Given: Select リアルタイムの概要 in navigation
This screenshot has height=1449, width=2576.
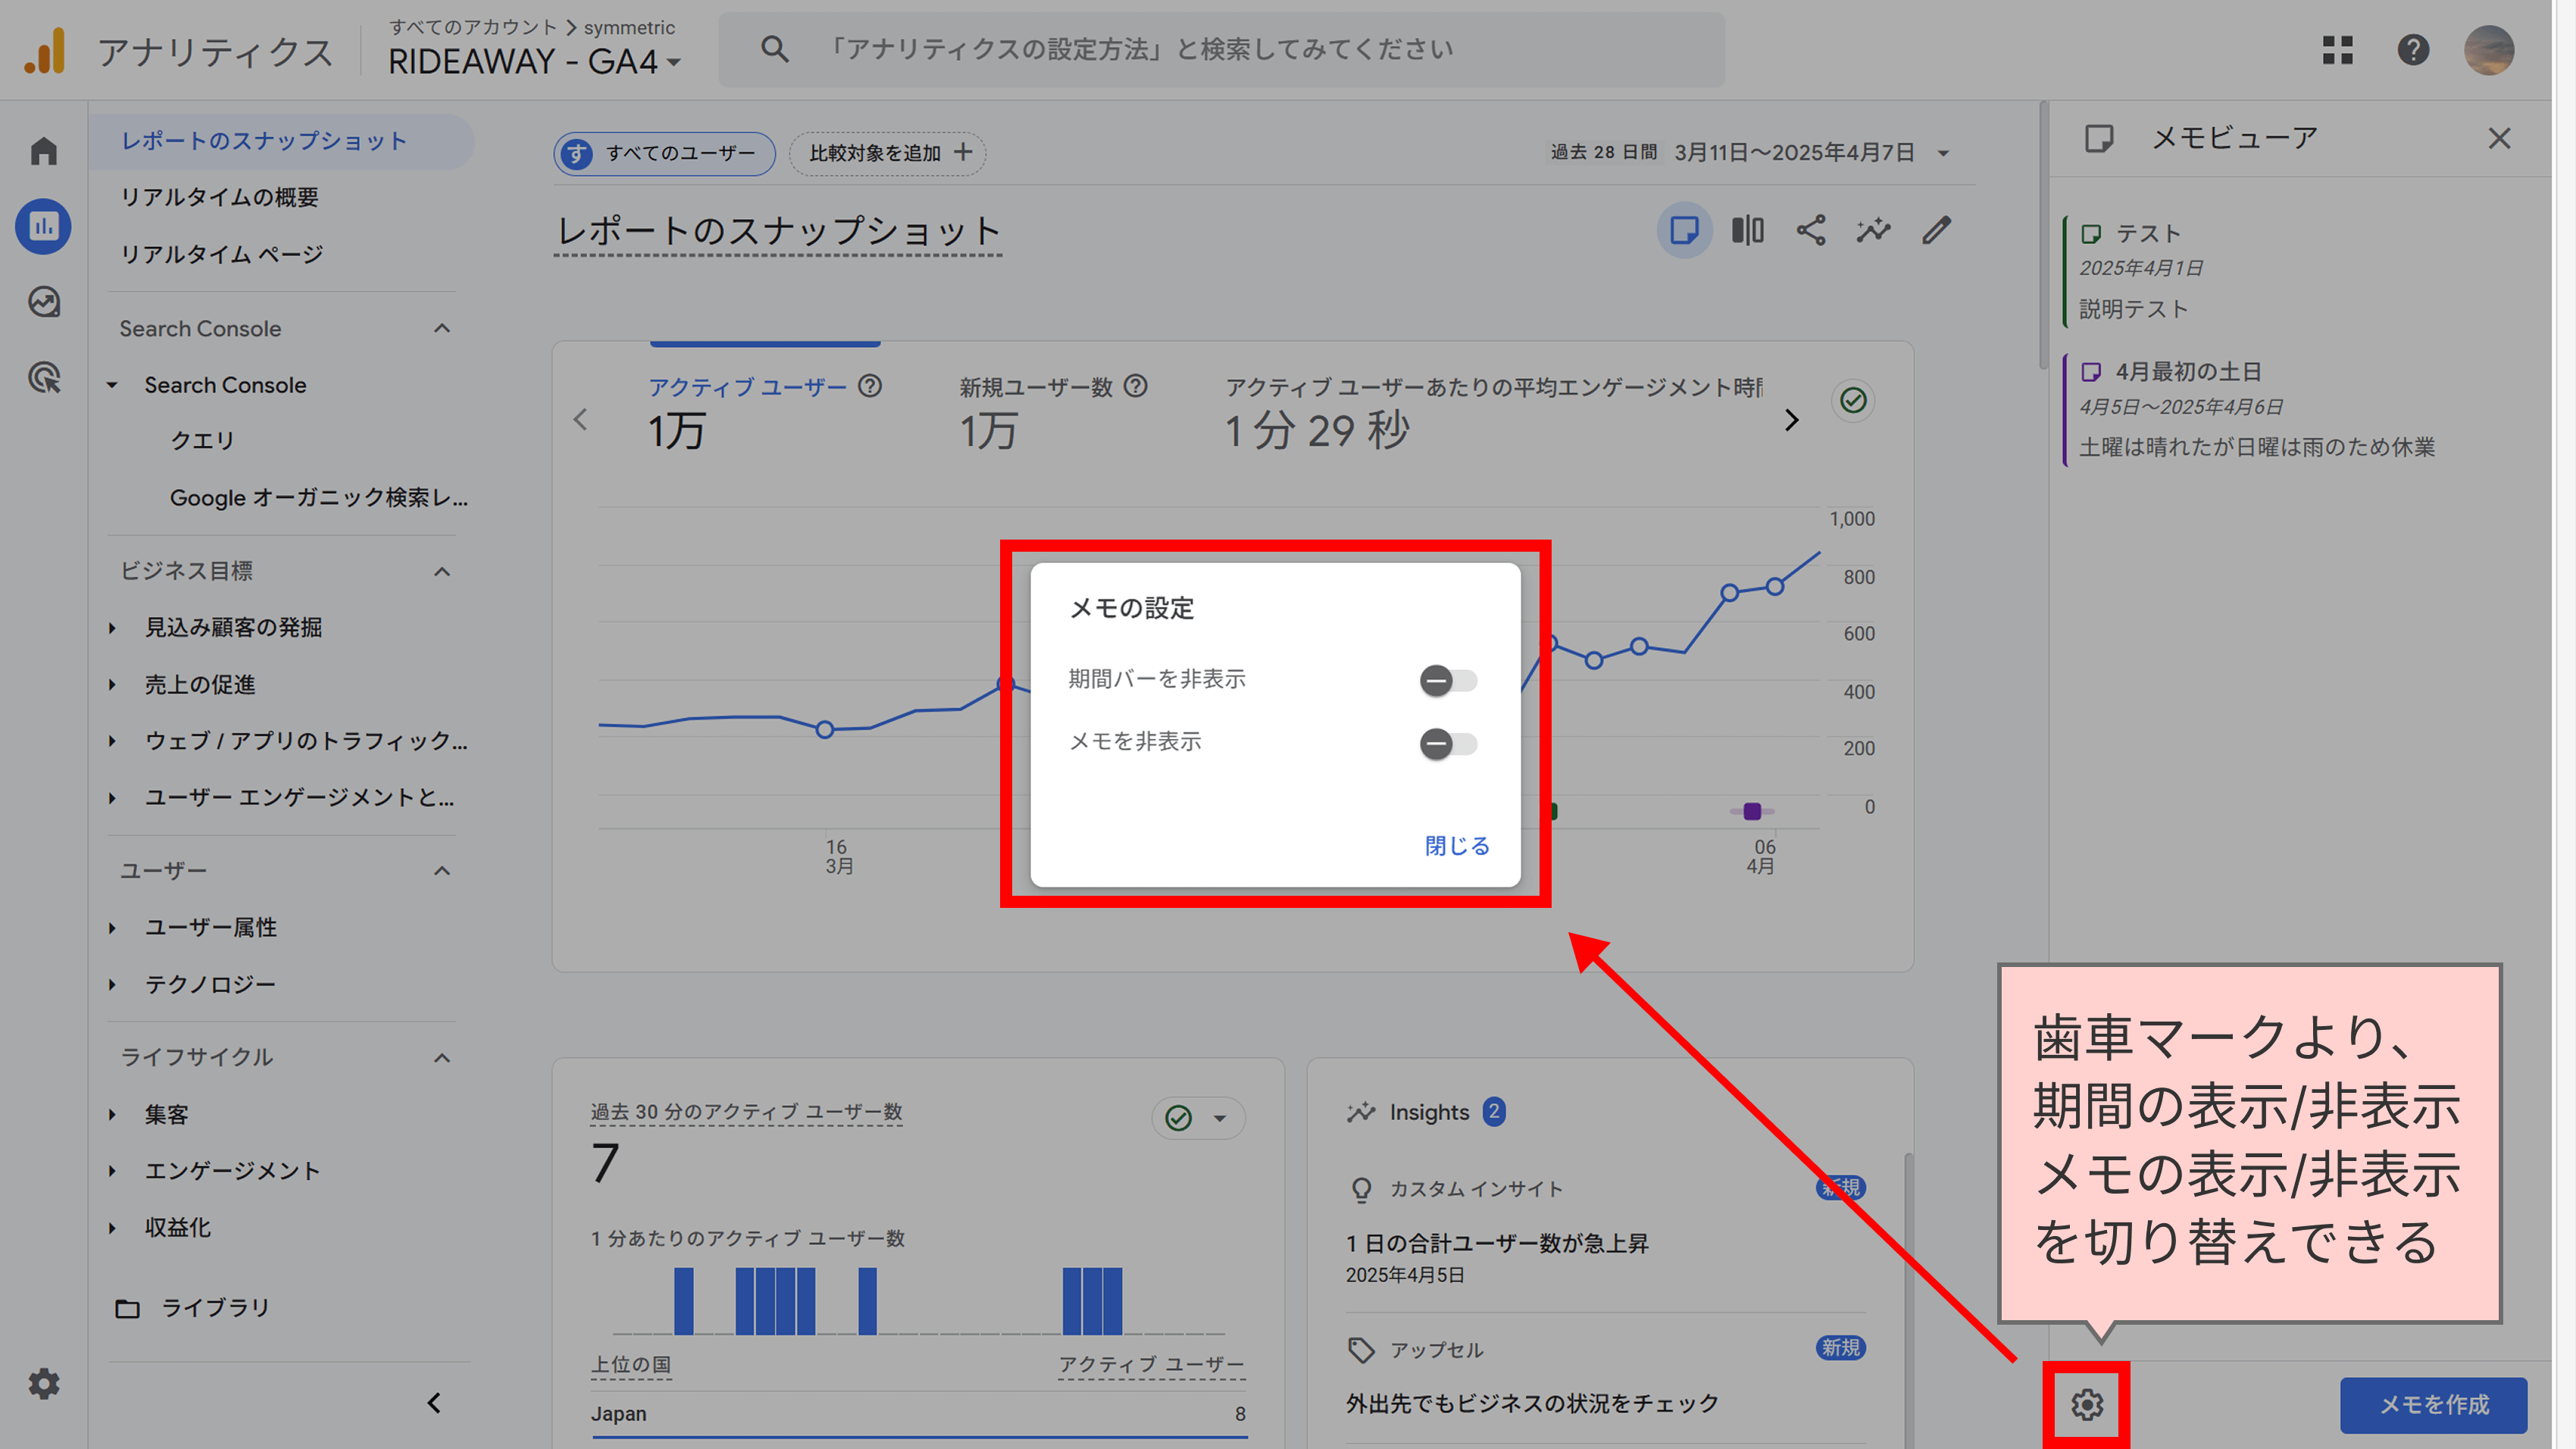Looking at the screenshot, I should [x=219, y=197].
